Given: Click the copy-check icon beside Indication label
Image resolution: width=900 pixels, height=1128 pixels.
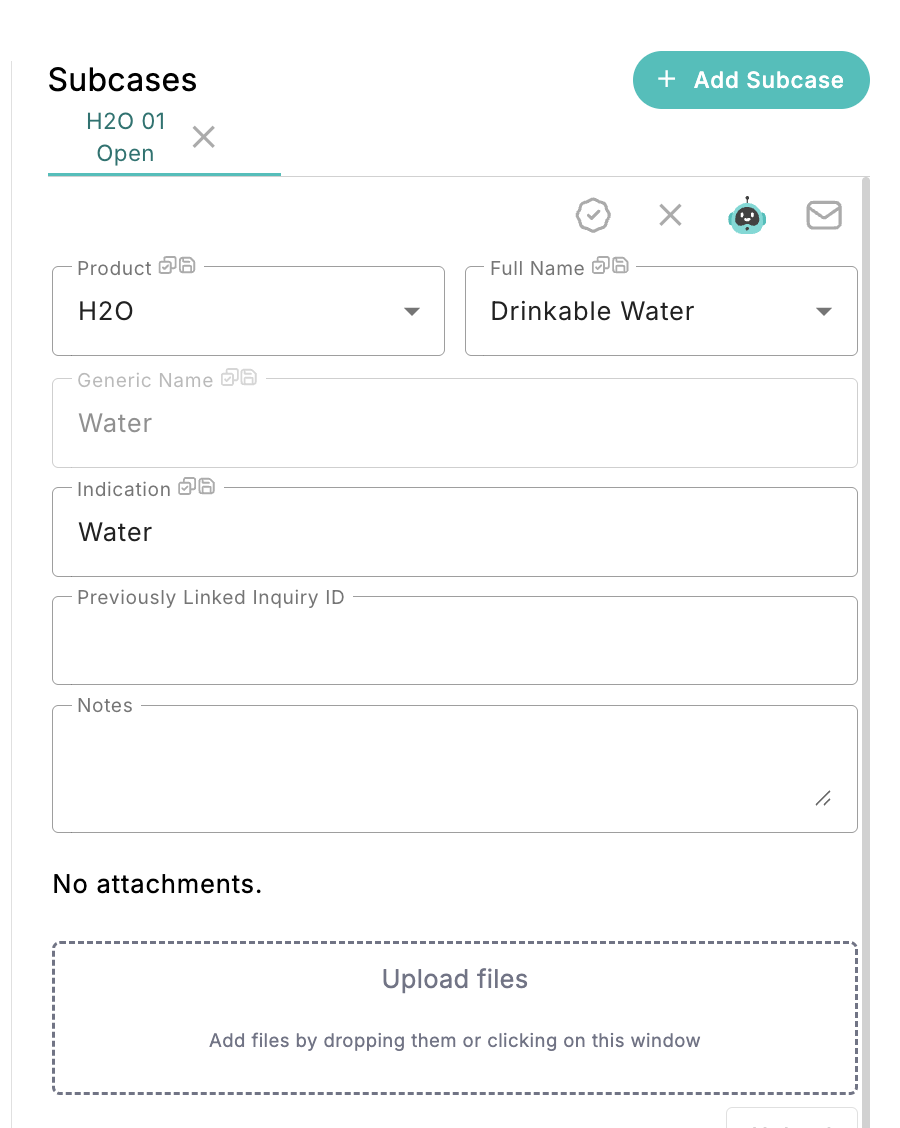Looking at the screenshot, I should pos(187,487).
